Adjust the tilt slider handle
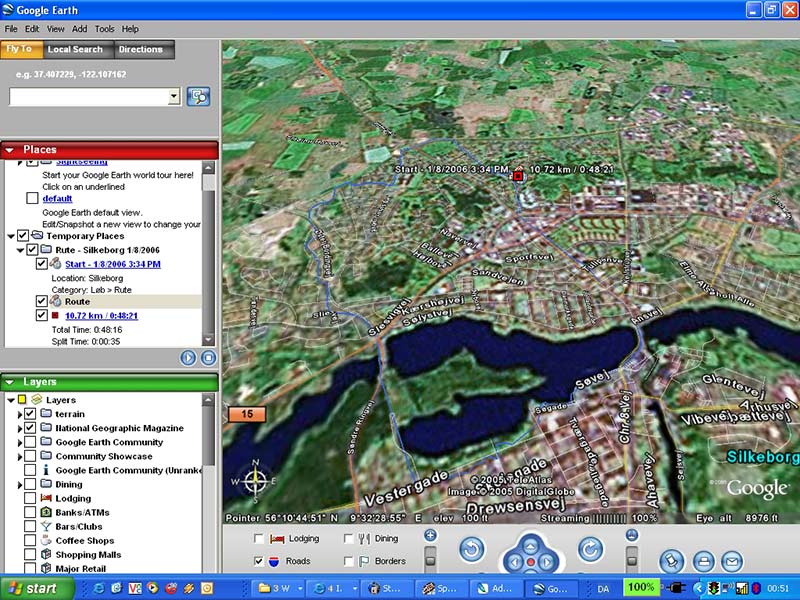800x600 pixels. tap(632, 560)
